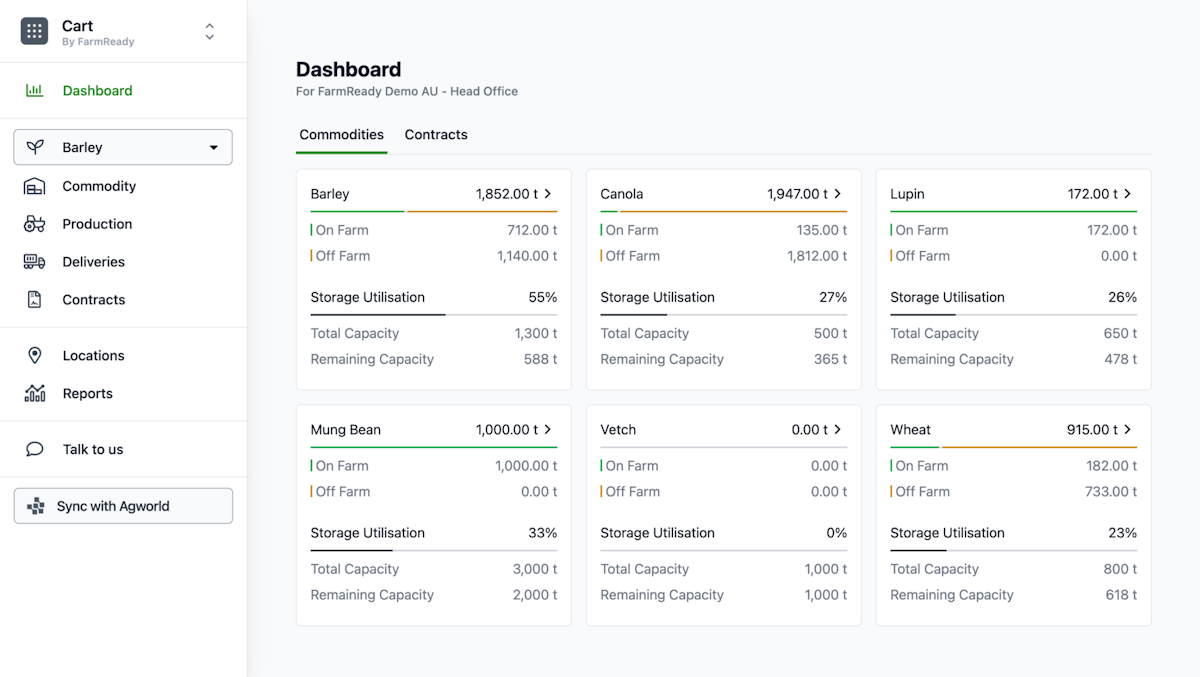Viewport: 1200px width, 677px height.
Task: Click the Contracts document icon
Action: point(34,300)
